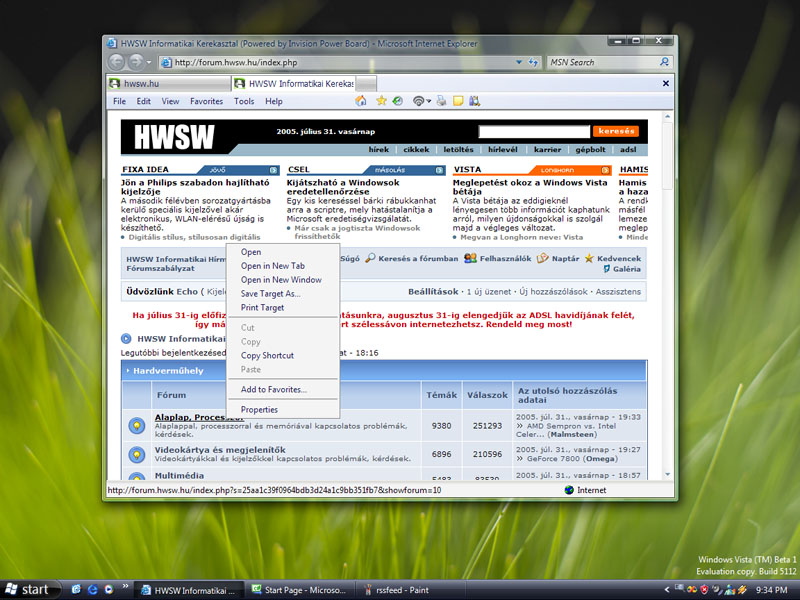Choose Open in New Window

click(x=284, y=280)
